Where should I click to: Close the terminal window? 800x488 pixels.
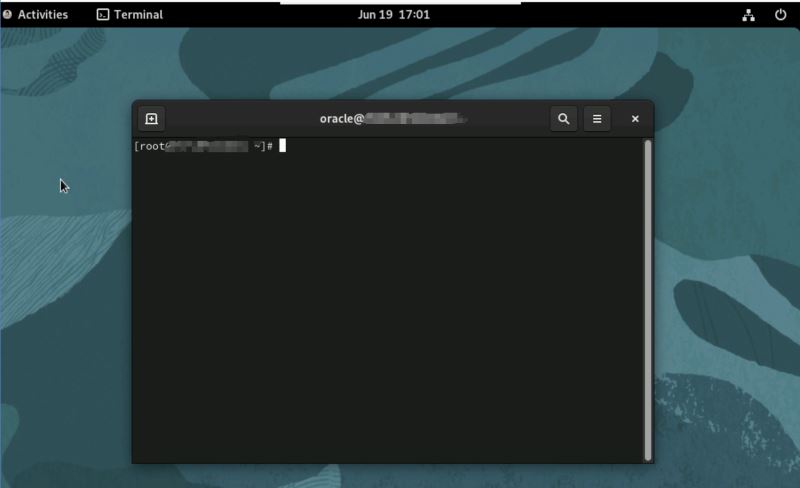(635, 119)
